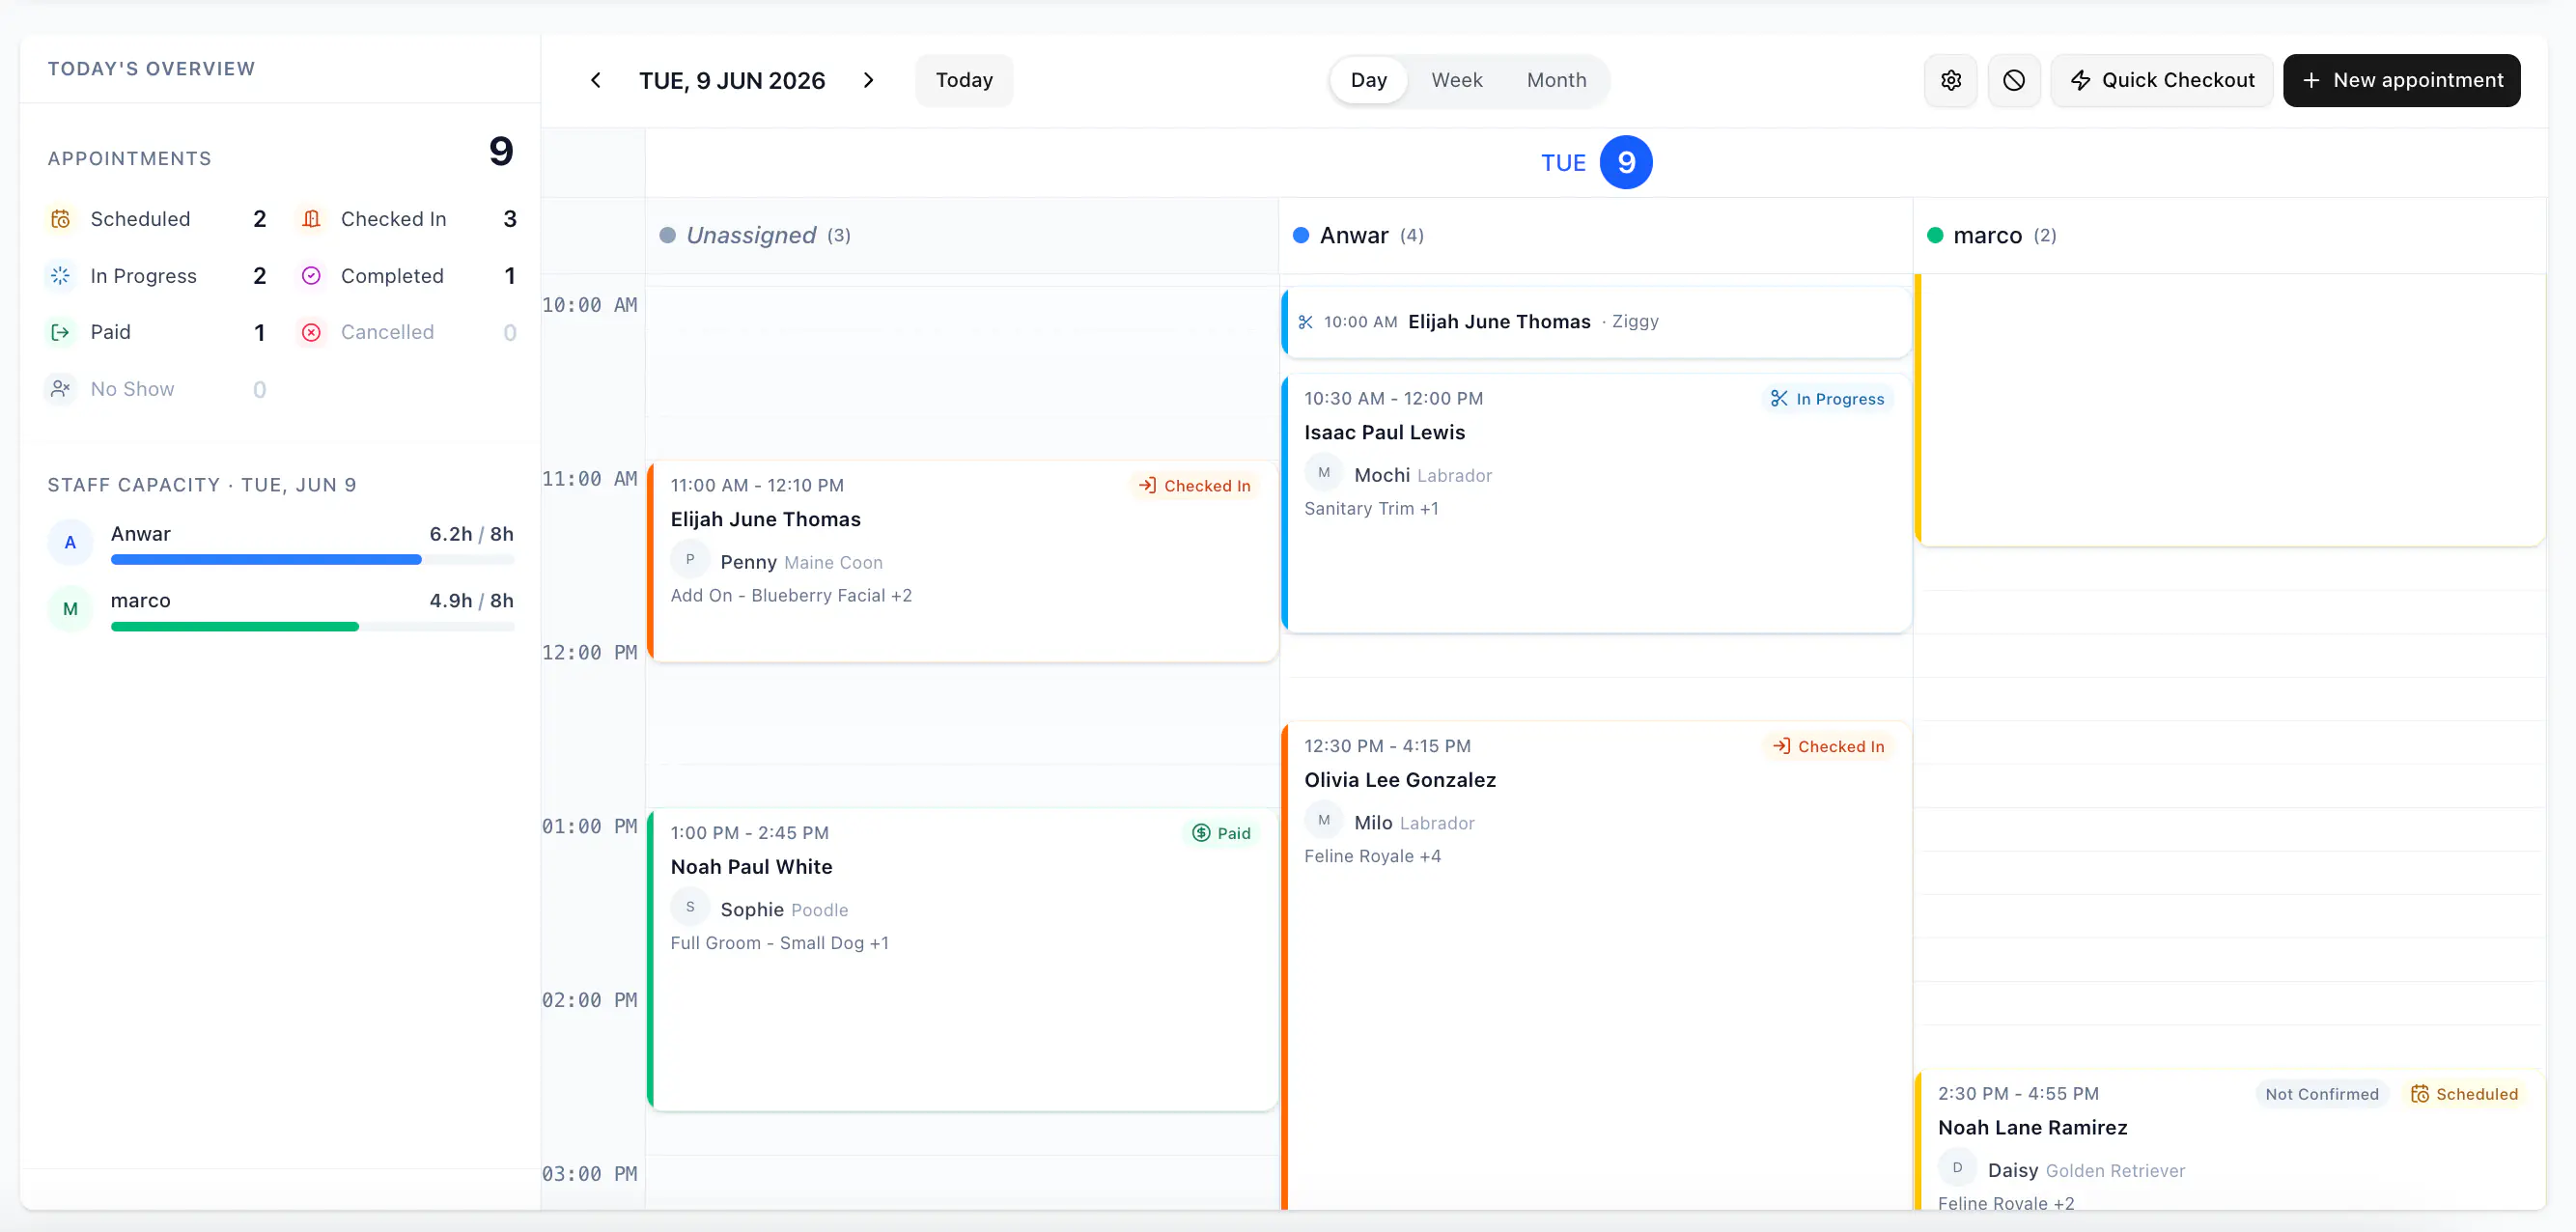Screen dimensions: 2576x1232
Task: Open marco's empty yellow appointment block
Action: [x=2230, y=410]
